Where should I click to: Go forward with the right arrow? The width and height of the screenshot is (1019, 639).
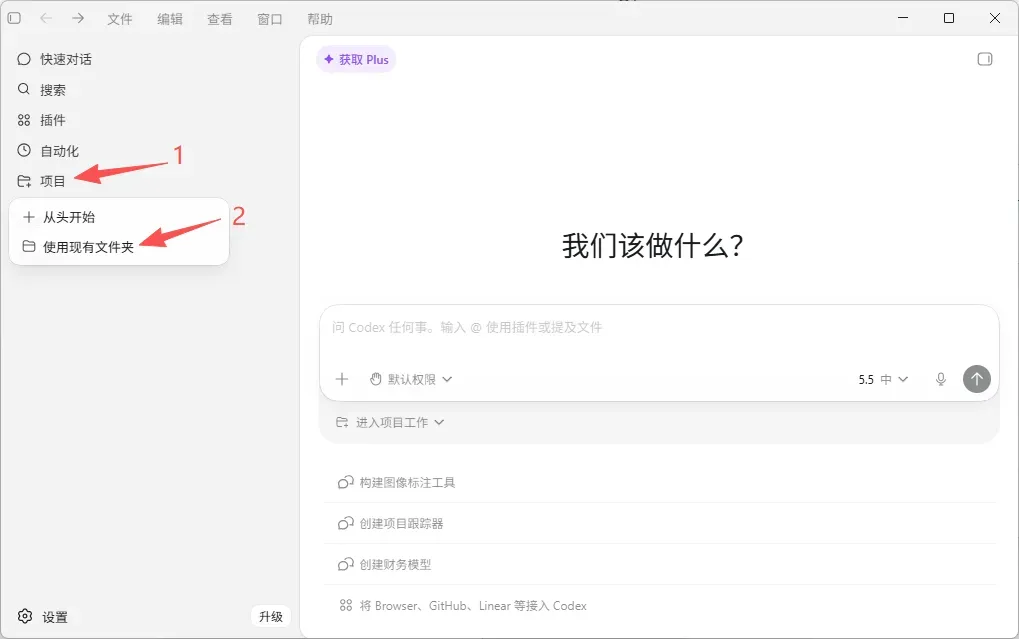pos(78,18)
